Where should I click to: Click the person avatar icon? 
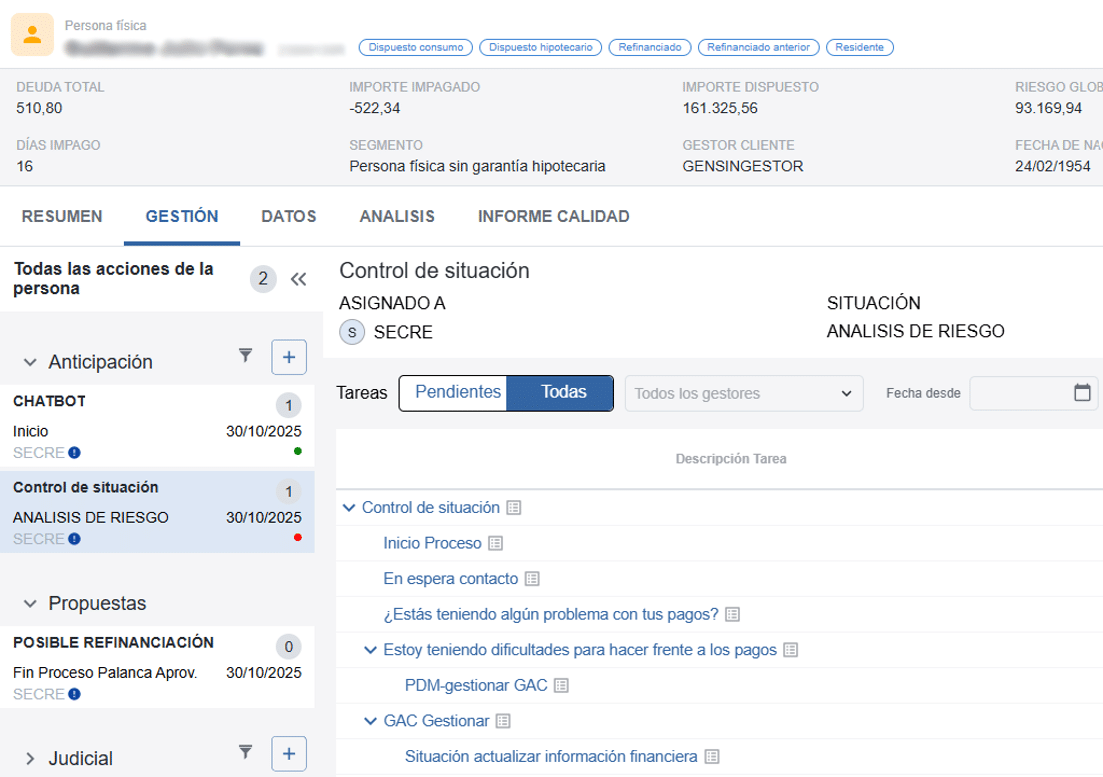[32, 35]
